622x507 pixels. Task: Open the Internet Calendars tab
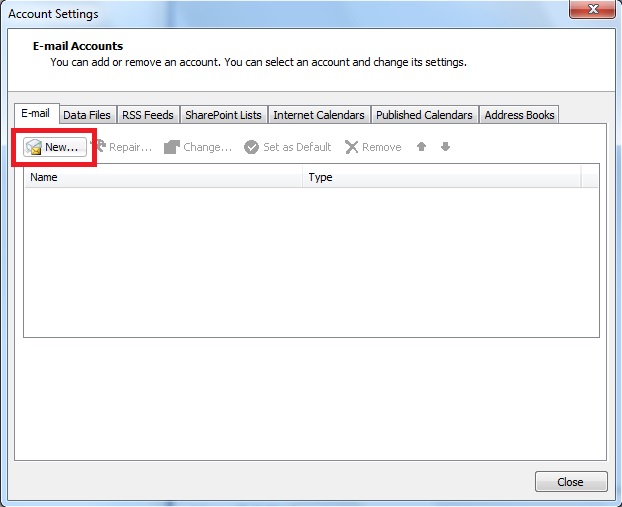pyautogui.click(x=319, y=115)
